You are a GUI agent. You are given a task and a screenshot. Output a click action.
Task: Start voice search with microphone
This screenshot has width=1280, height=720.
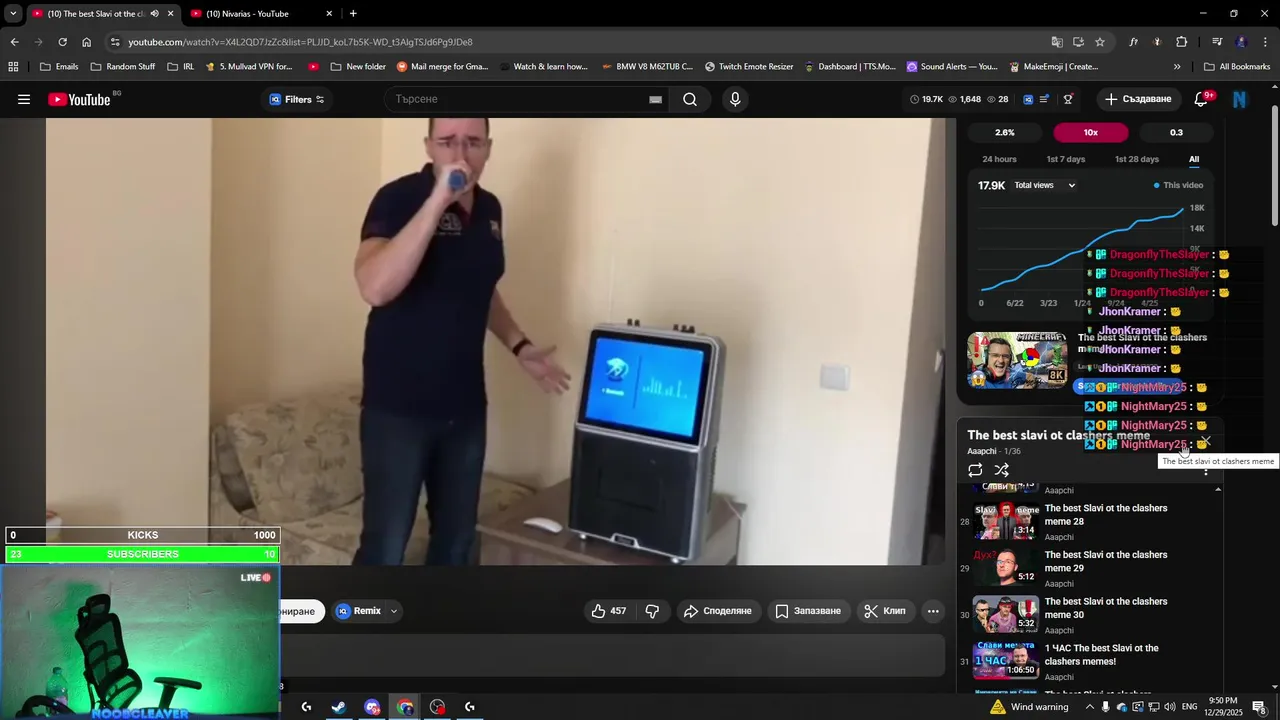(735, 99)
